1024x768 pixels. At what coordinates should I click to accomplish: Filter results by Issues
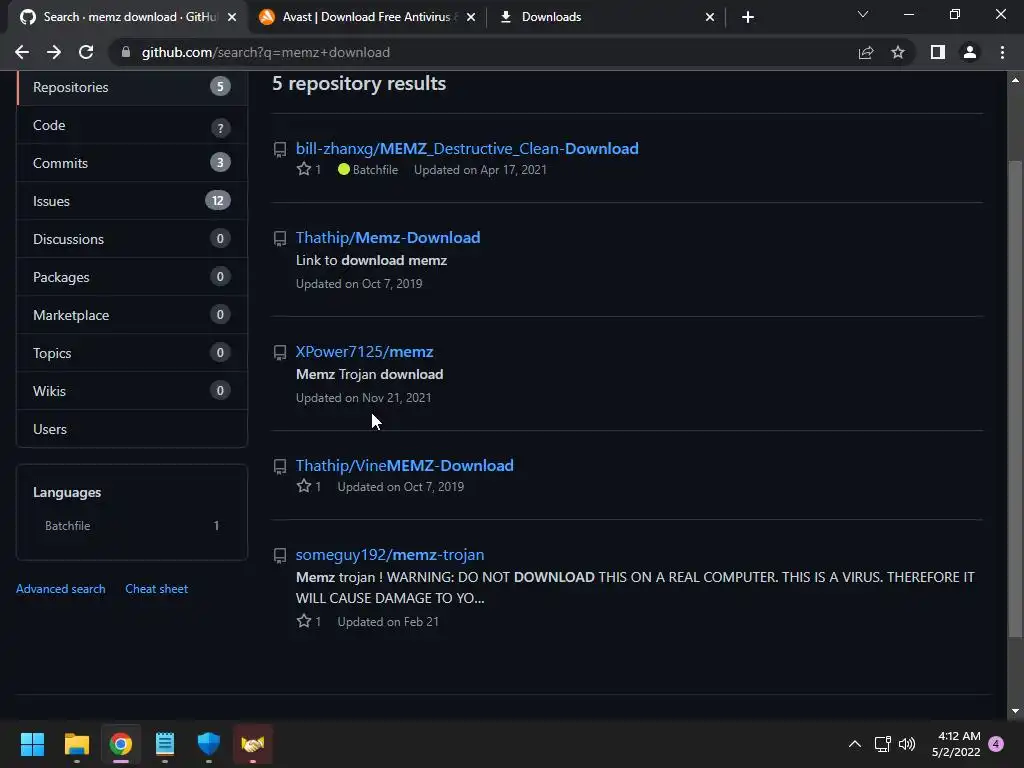click(x=132, y=201)
